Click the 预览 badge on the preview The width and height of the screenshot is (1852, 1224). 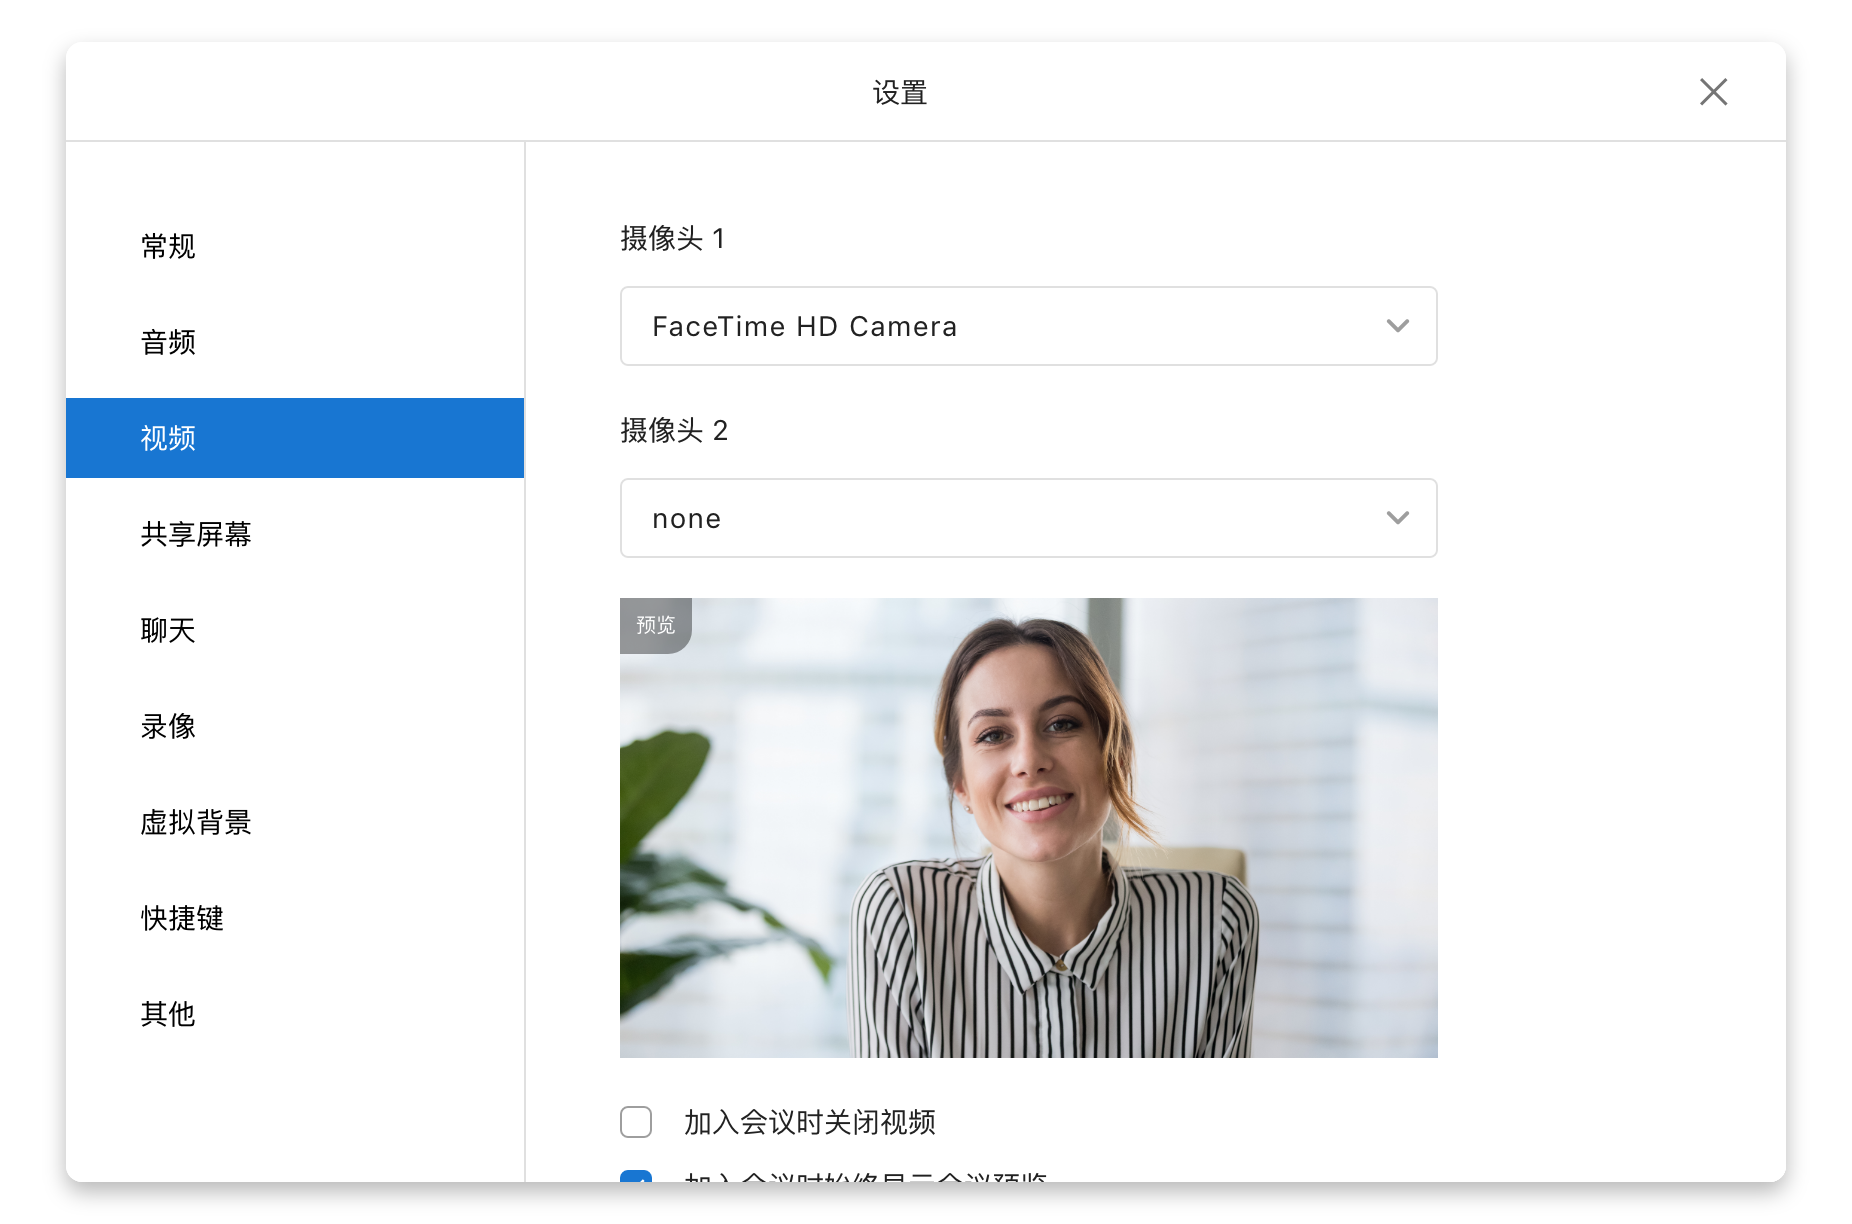coord(655,625)
